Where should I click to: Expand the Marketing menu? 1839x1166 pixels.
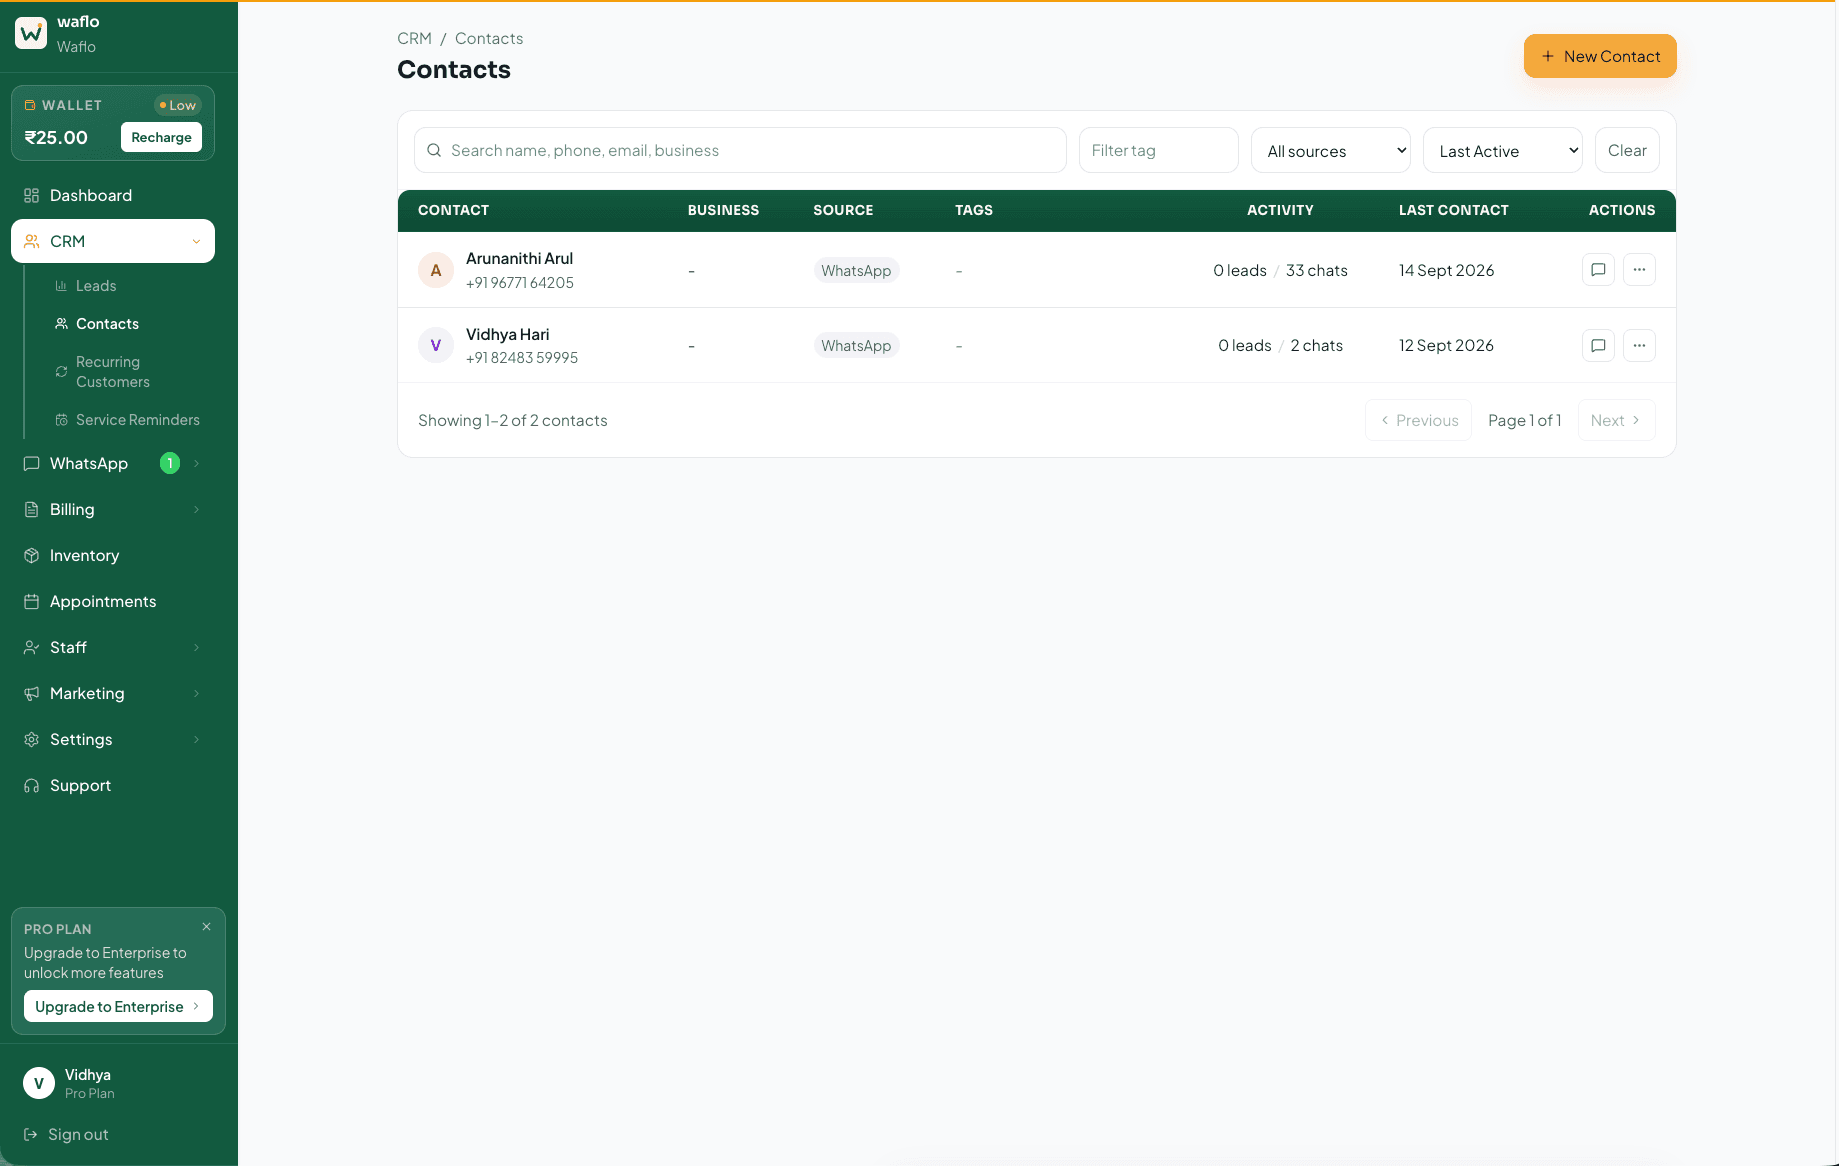pyautogui.click(x=113, y=693)
